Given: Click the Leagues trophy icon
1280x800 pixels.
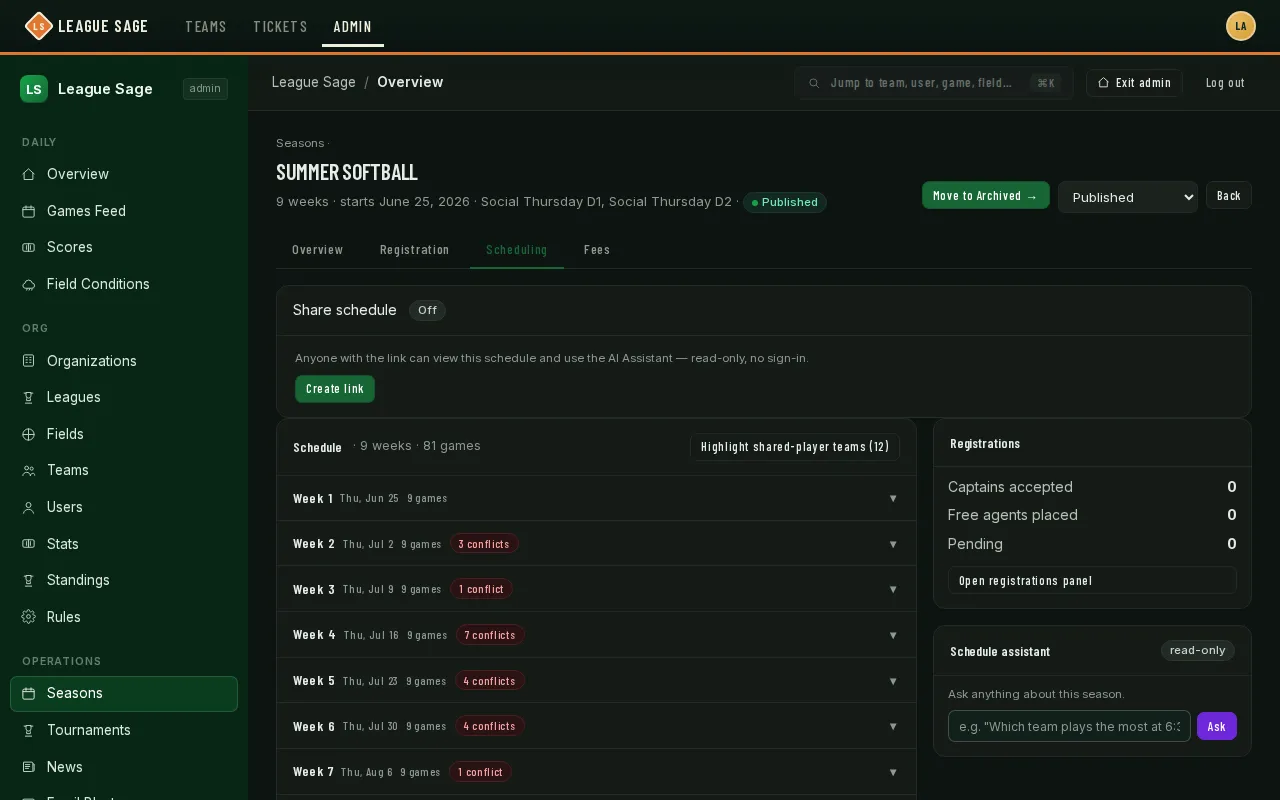Looking at the screenshot, I should 29,397.
